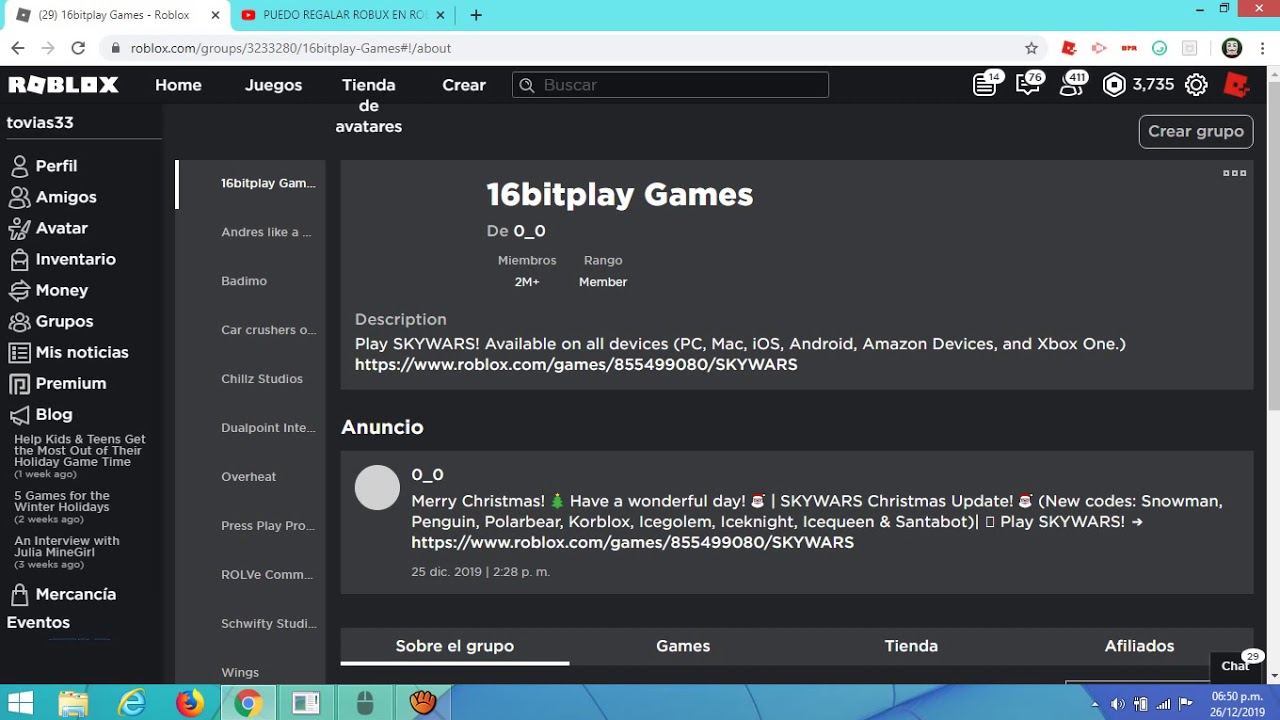Open the Roblox logo home link
The height and width of the screenshot is (720, 1280).
coord(63,85)
